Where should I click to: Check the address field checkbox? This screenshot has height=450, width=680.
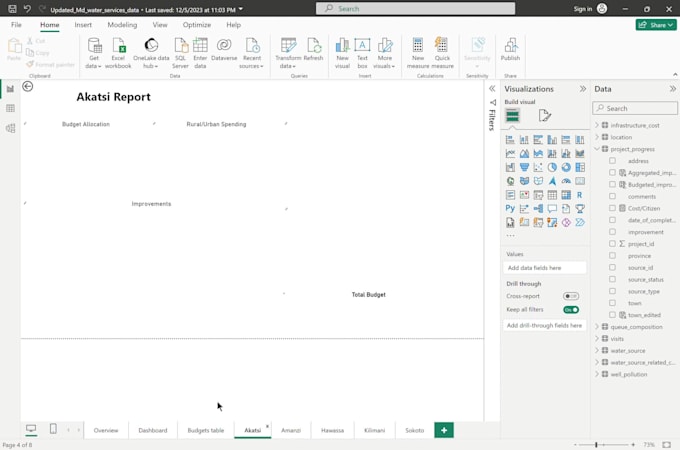coord(612,161)
